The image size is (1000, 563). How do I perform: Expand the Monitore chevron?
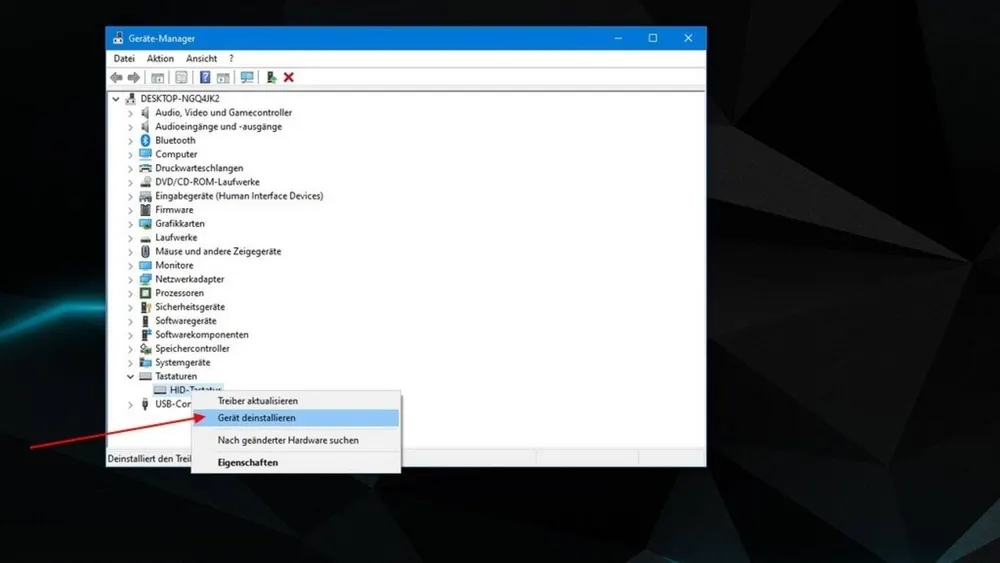click(130, 266)
